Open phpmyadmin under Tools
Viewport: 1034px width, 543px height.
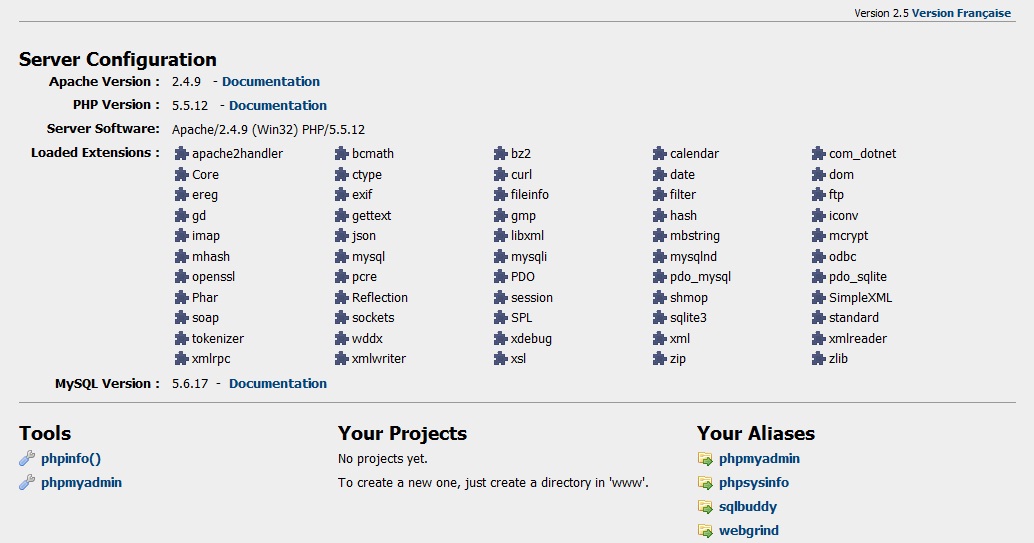pos(82,483)
